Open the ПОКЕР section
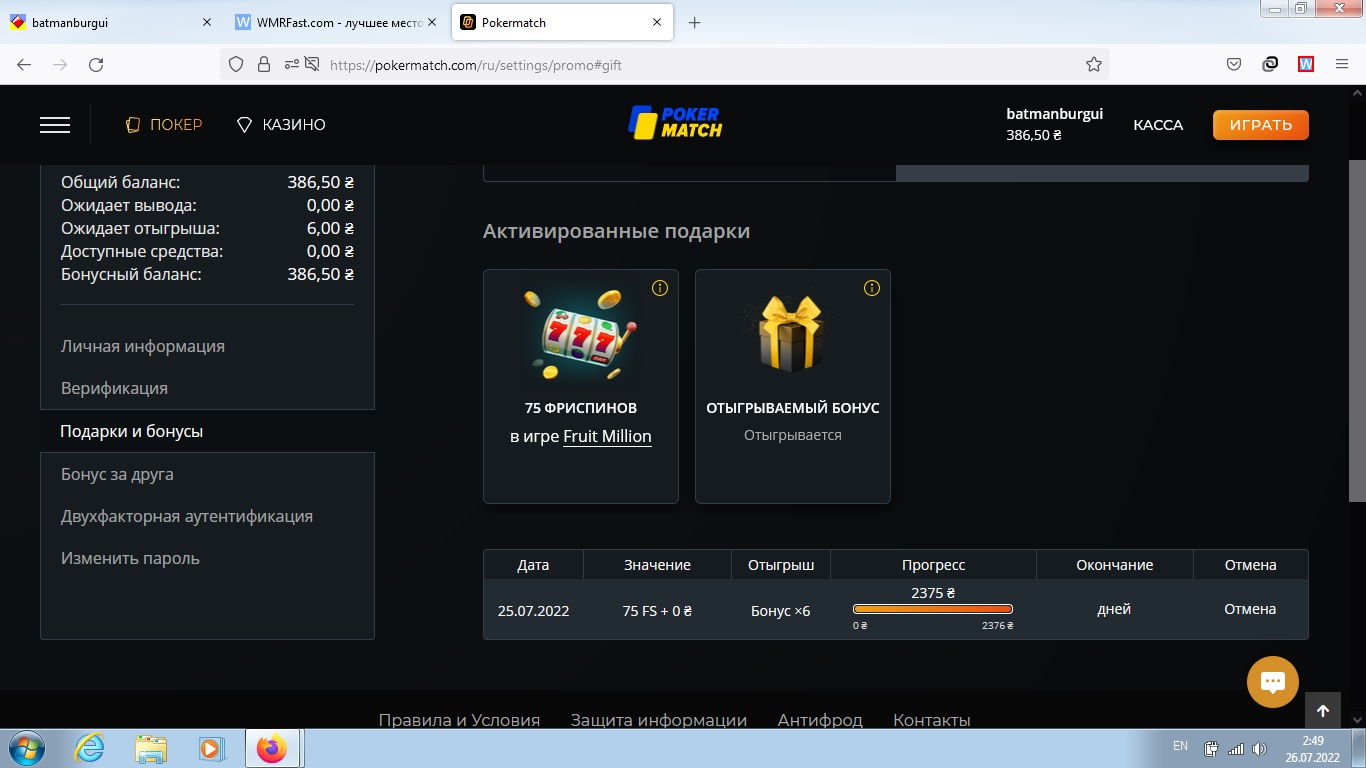Image resolution: width=1366 pixels, height=768 pixels. coord(164,125)
